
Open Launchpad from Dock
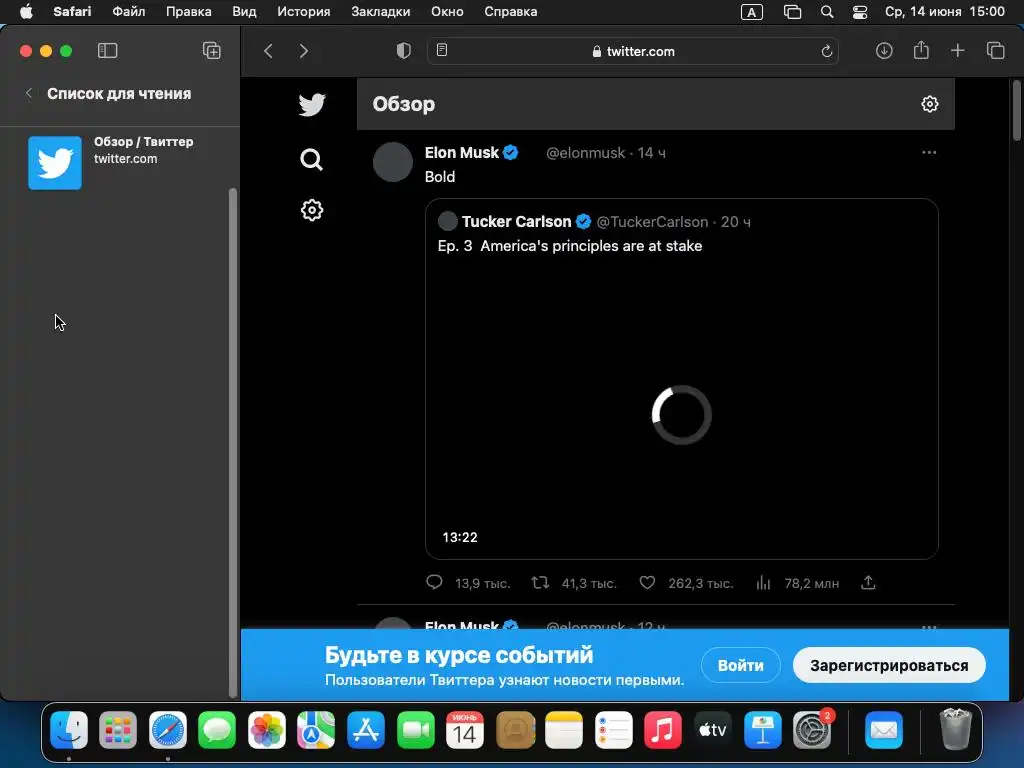pyautogui.click(x=118, y=729)
